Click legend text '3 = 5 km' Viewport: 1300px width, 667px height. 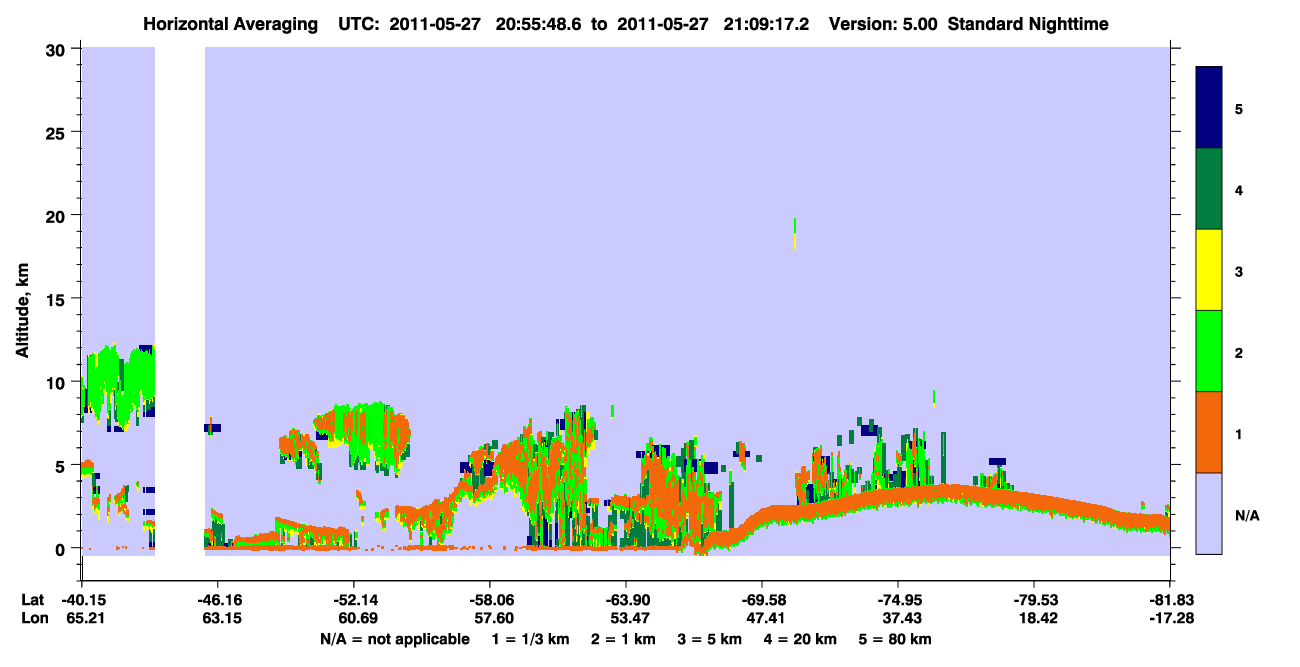[x=709, y=639]
